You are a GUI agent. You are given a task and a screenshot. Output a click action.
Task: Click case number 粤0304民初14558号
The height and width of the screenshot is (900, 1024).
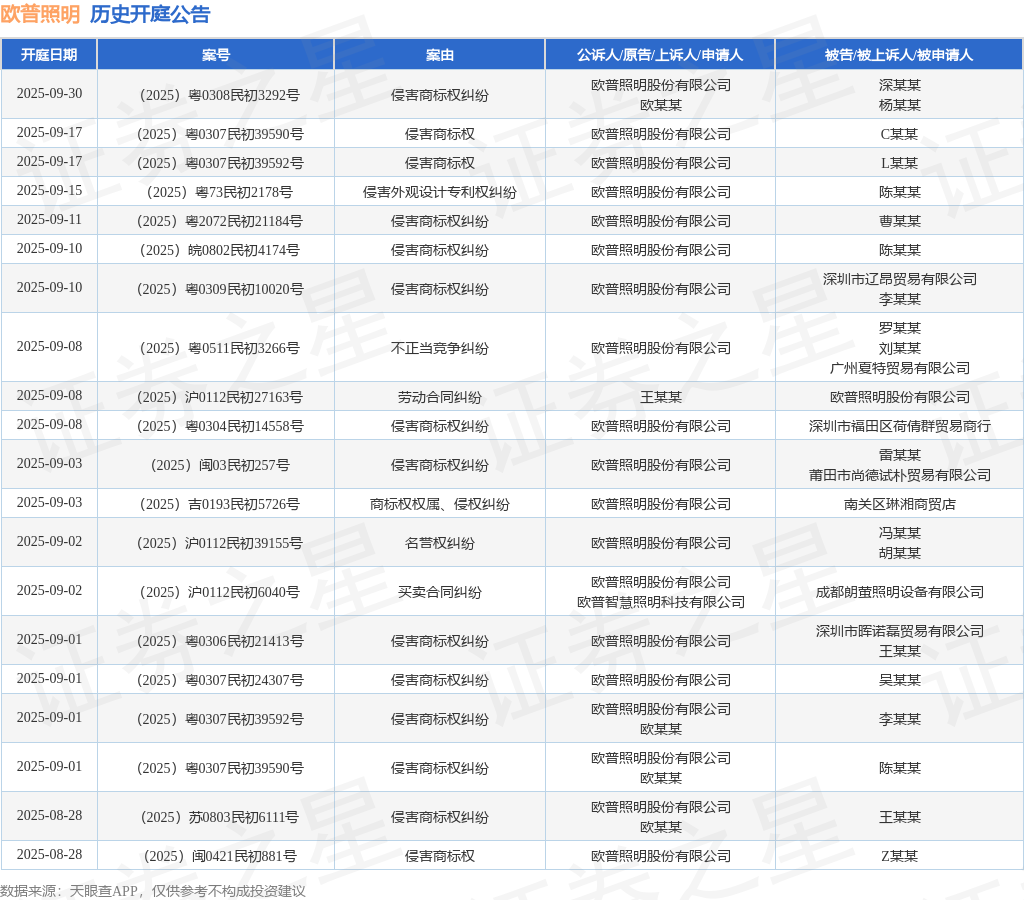point(220,426)
